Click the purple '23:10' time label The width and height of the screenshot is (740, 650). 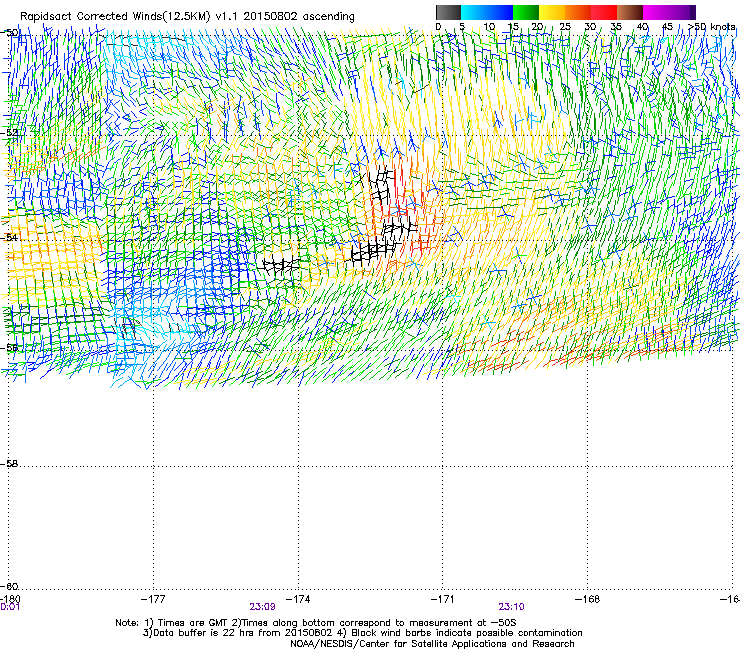pos(511,607)
